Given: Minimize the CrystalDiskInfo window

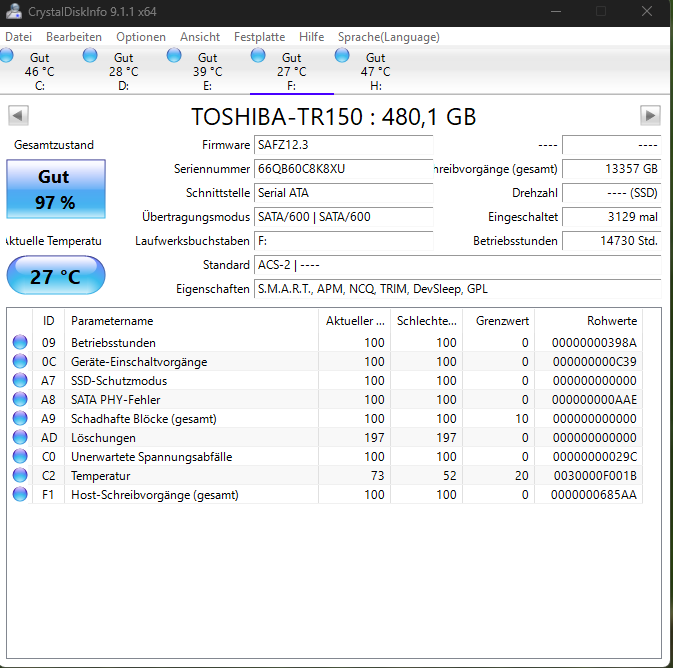Looking at the screenshot, I should coord(556,11).
